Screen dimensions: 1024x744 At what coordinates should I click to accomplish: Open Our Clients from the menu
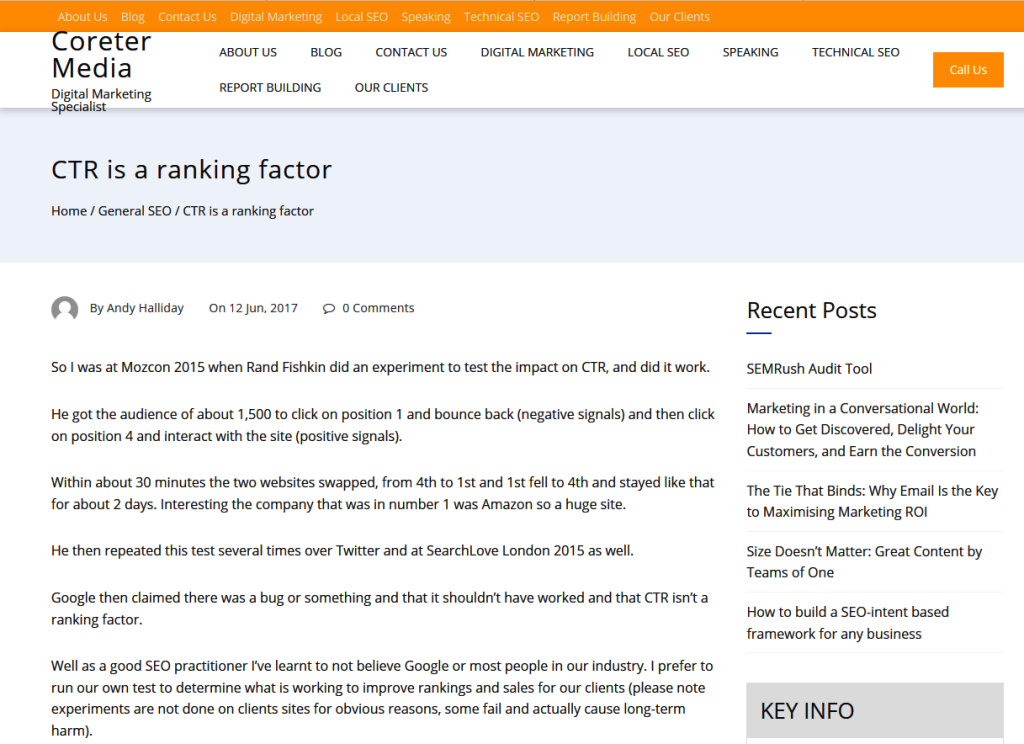(x=391, y=87)
